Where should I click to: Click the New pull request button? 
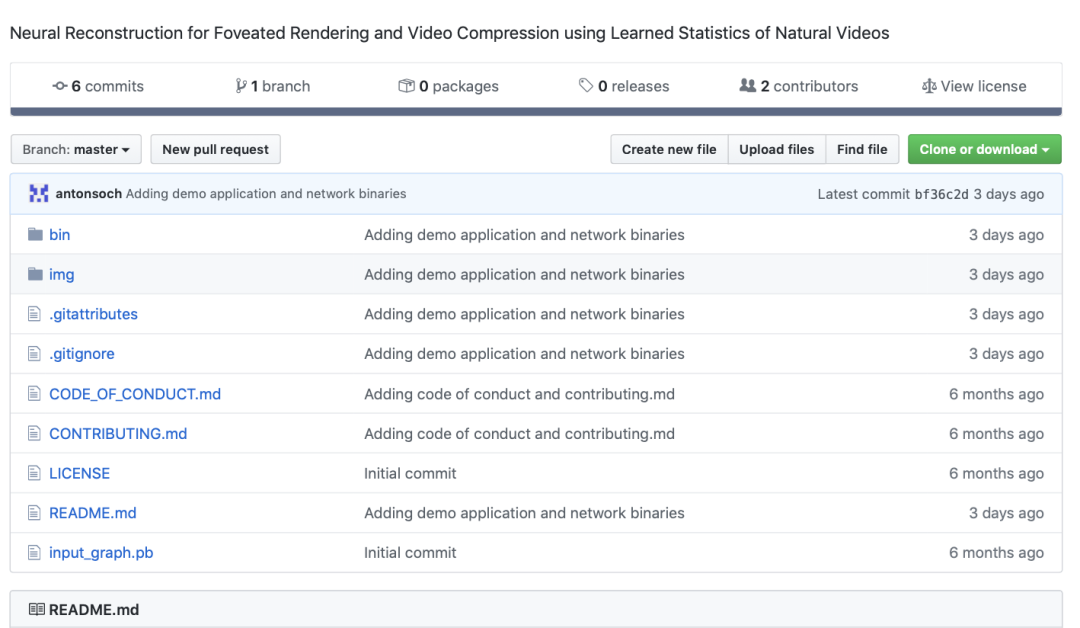[215, 150]
